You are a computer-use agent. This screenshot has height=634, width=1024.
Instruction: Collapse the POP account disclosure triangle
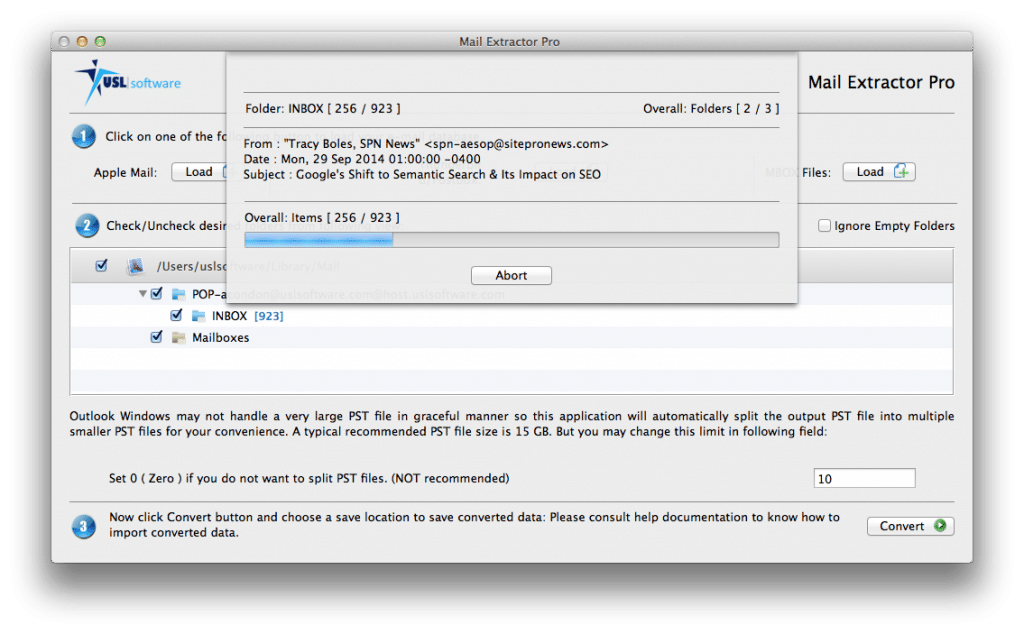pos(143,293)
